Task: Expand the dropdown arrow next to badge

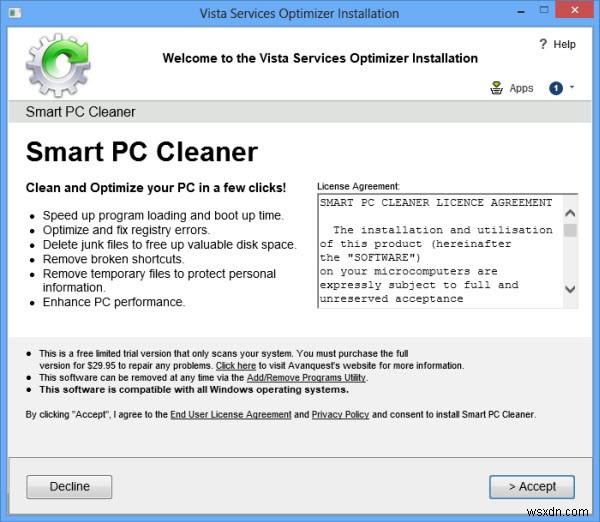Action: pos(572,87)
